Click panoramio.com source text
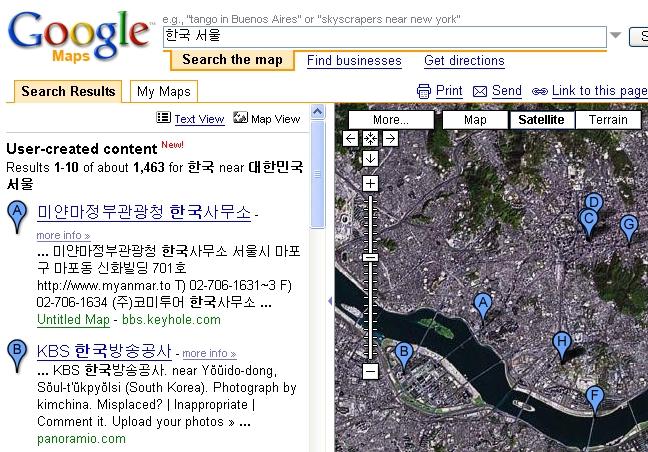The width and height of the screenshot is (648, 452). coord(81,439)
